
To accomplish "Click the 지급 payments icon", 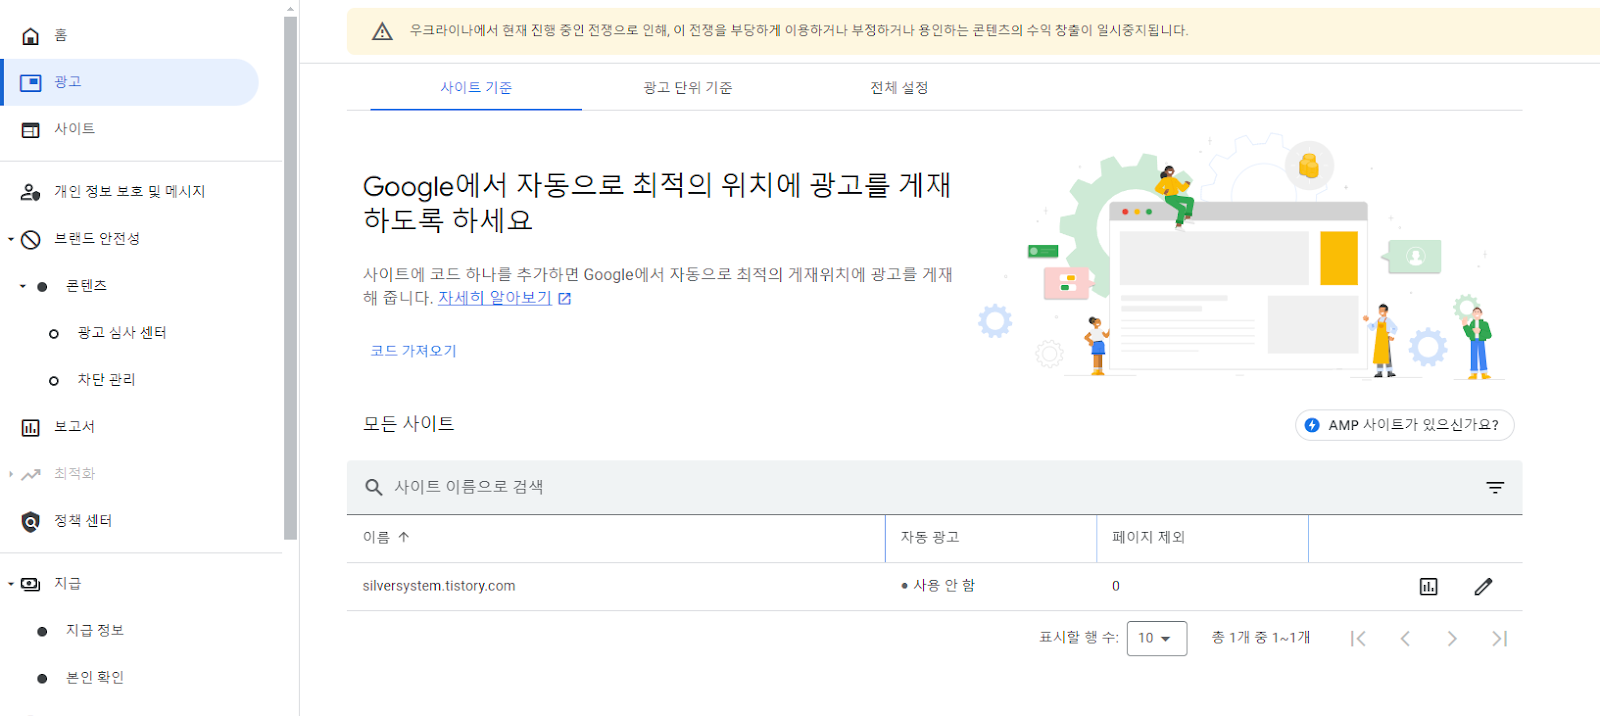I will pyautogui.click(x=31, y=584).
